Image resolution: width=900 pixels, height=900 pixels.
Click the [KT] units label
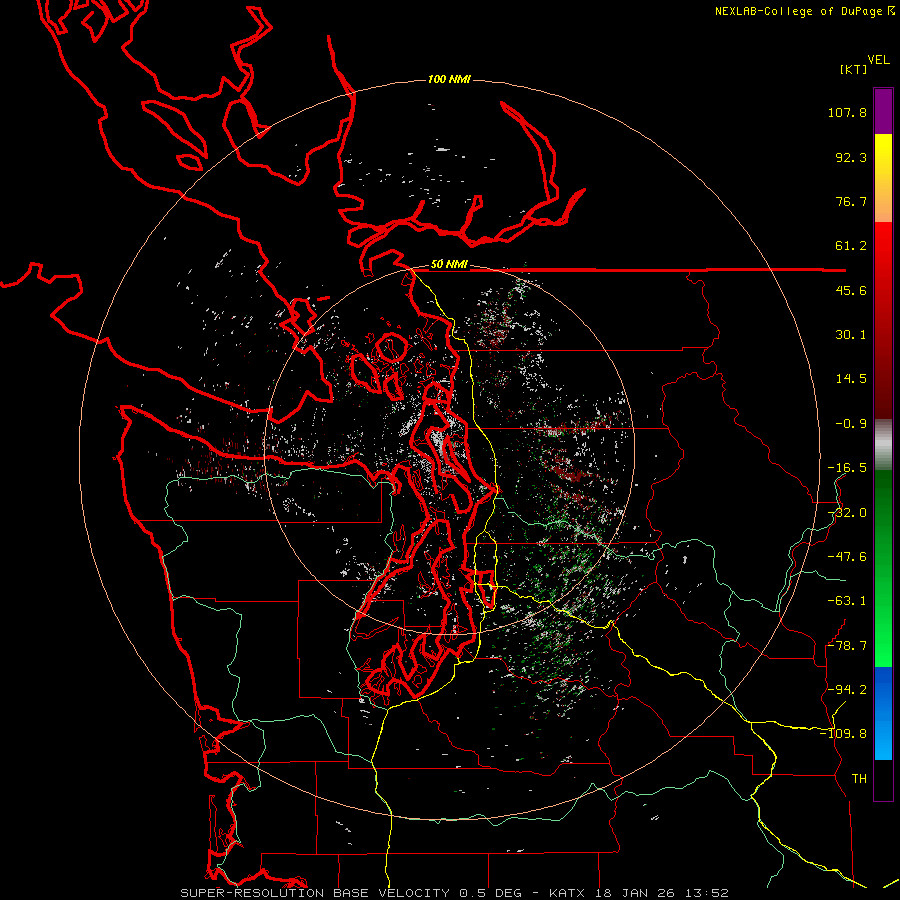click(853, 69)
